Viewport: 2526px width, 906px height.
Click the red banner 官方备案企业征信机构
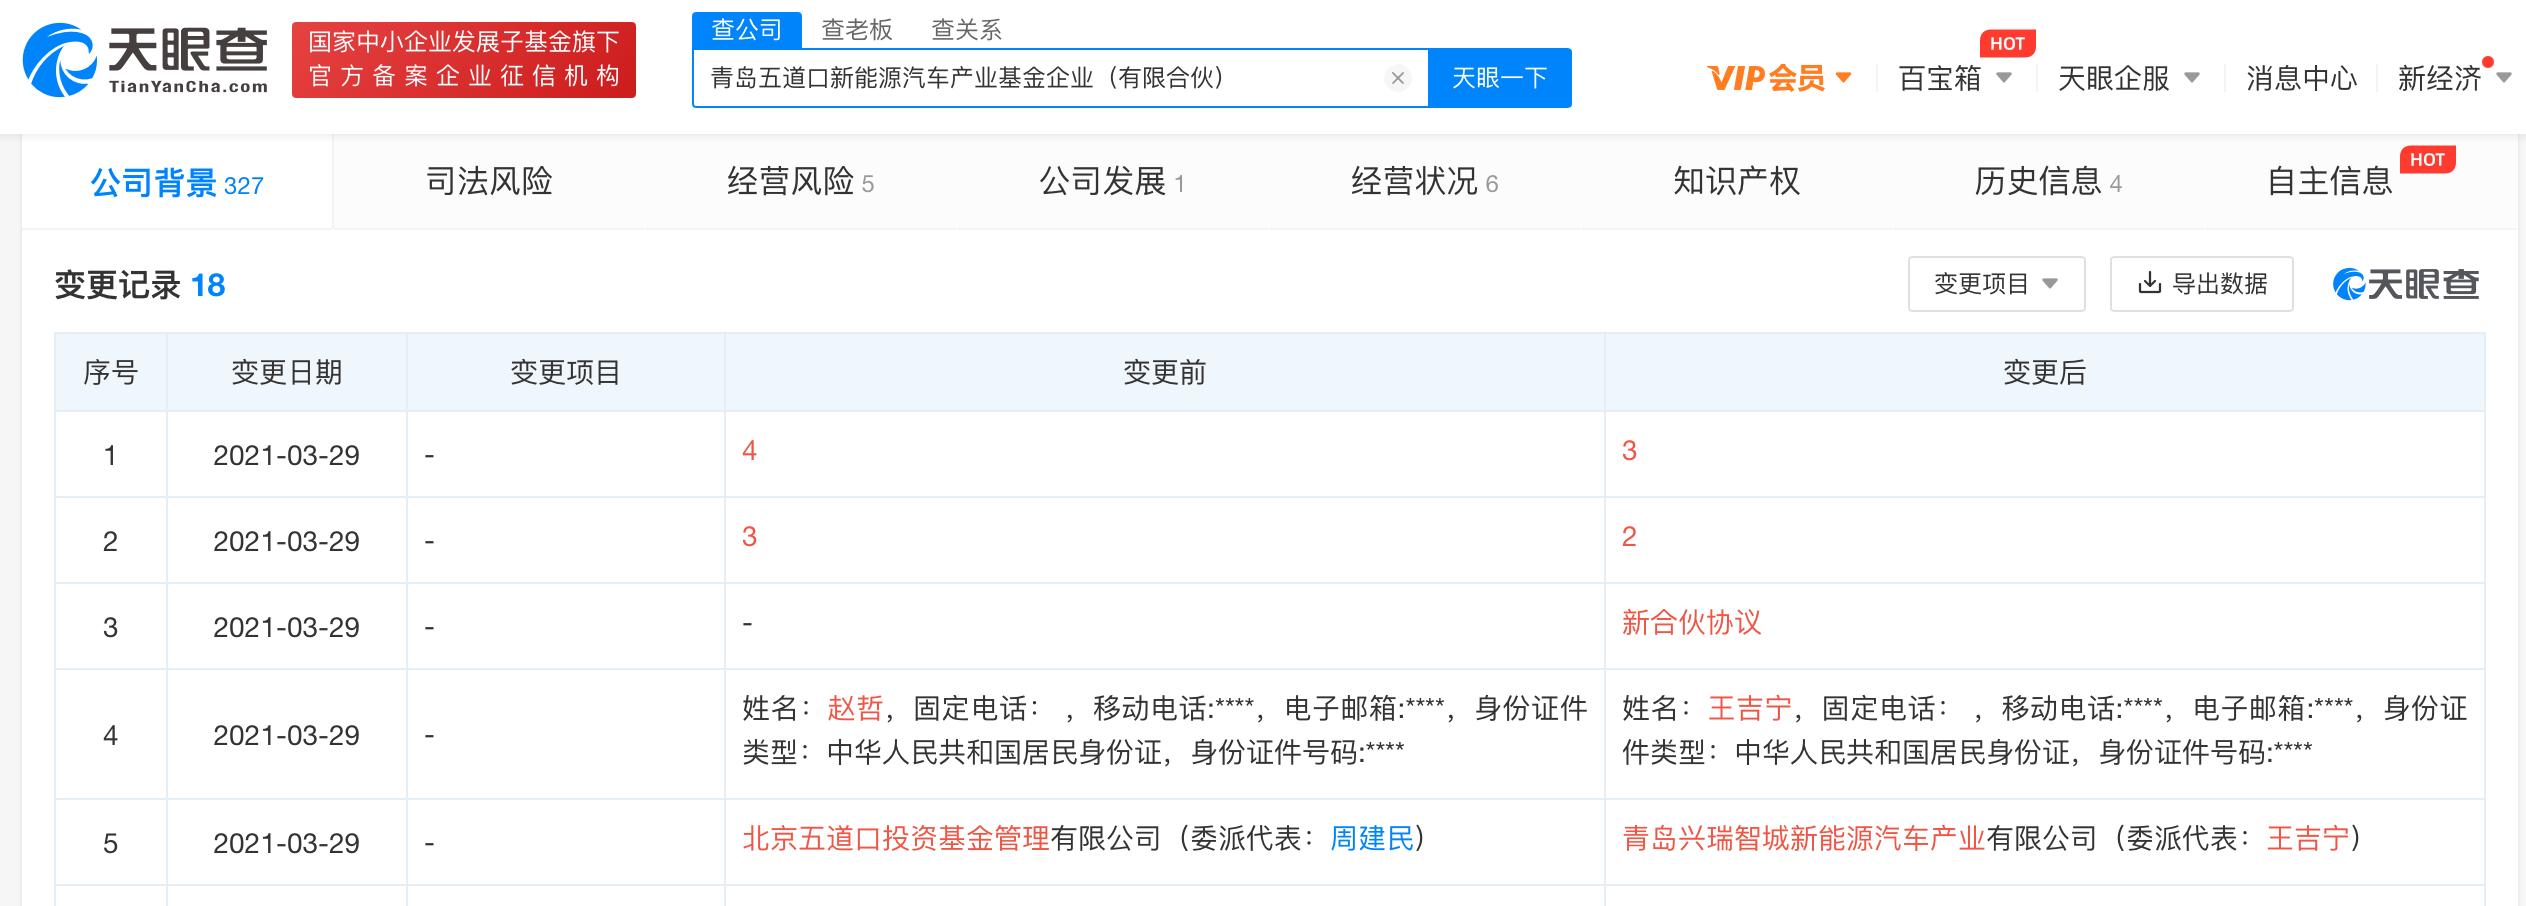pyautogui.click(x=464, y=60)
